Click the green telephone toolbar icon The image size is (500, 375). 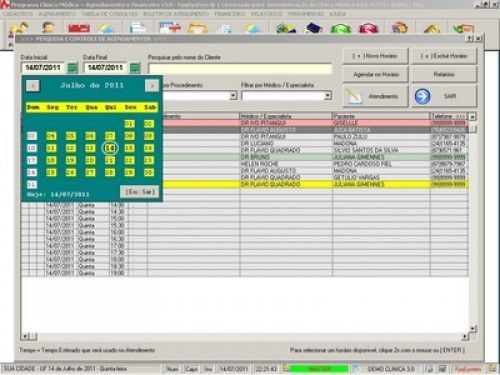click(x=341, y=29)
